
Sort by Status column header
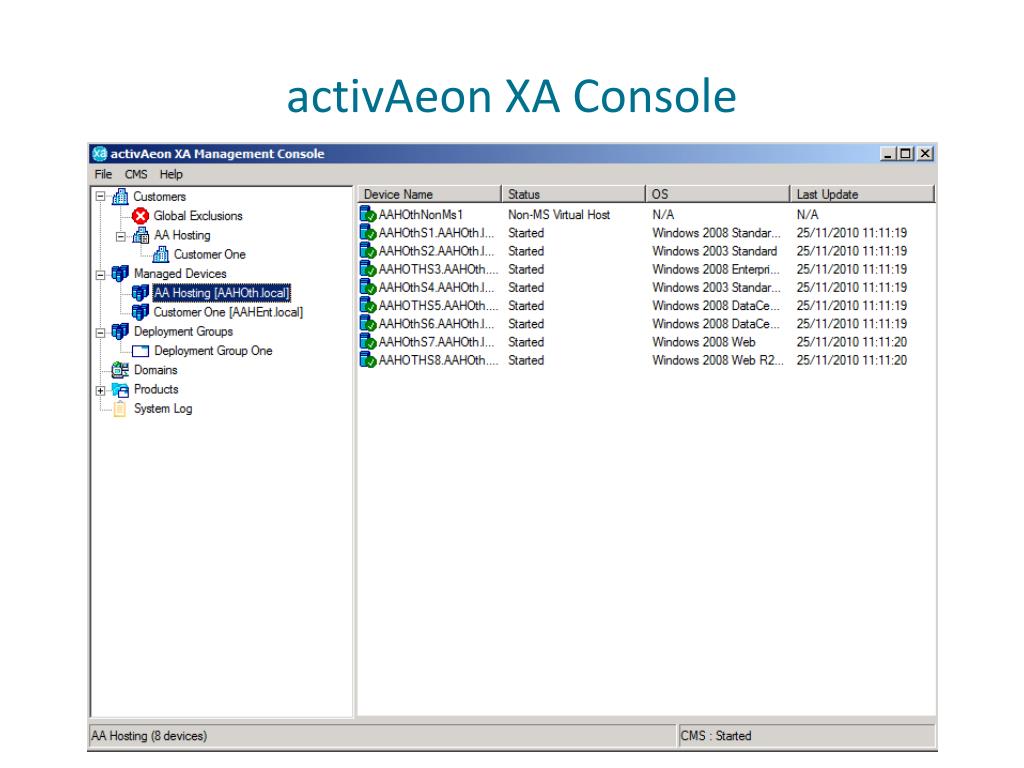(x=573, y=194)
